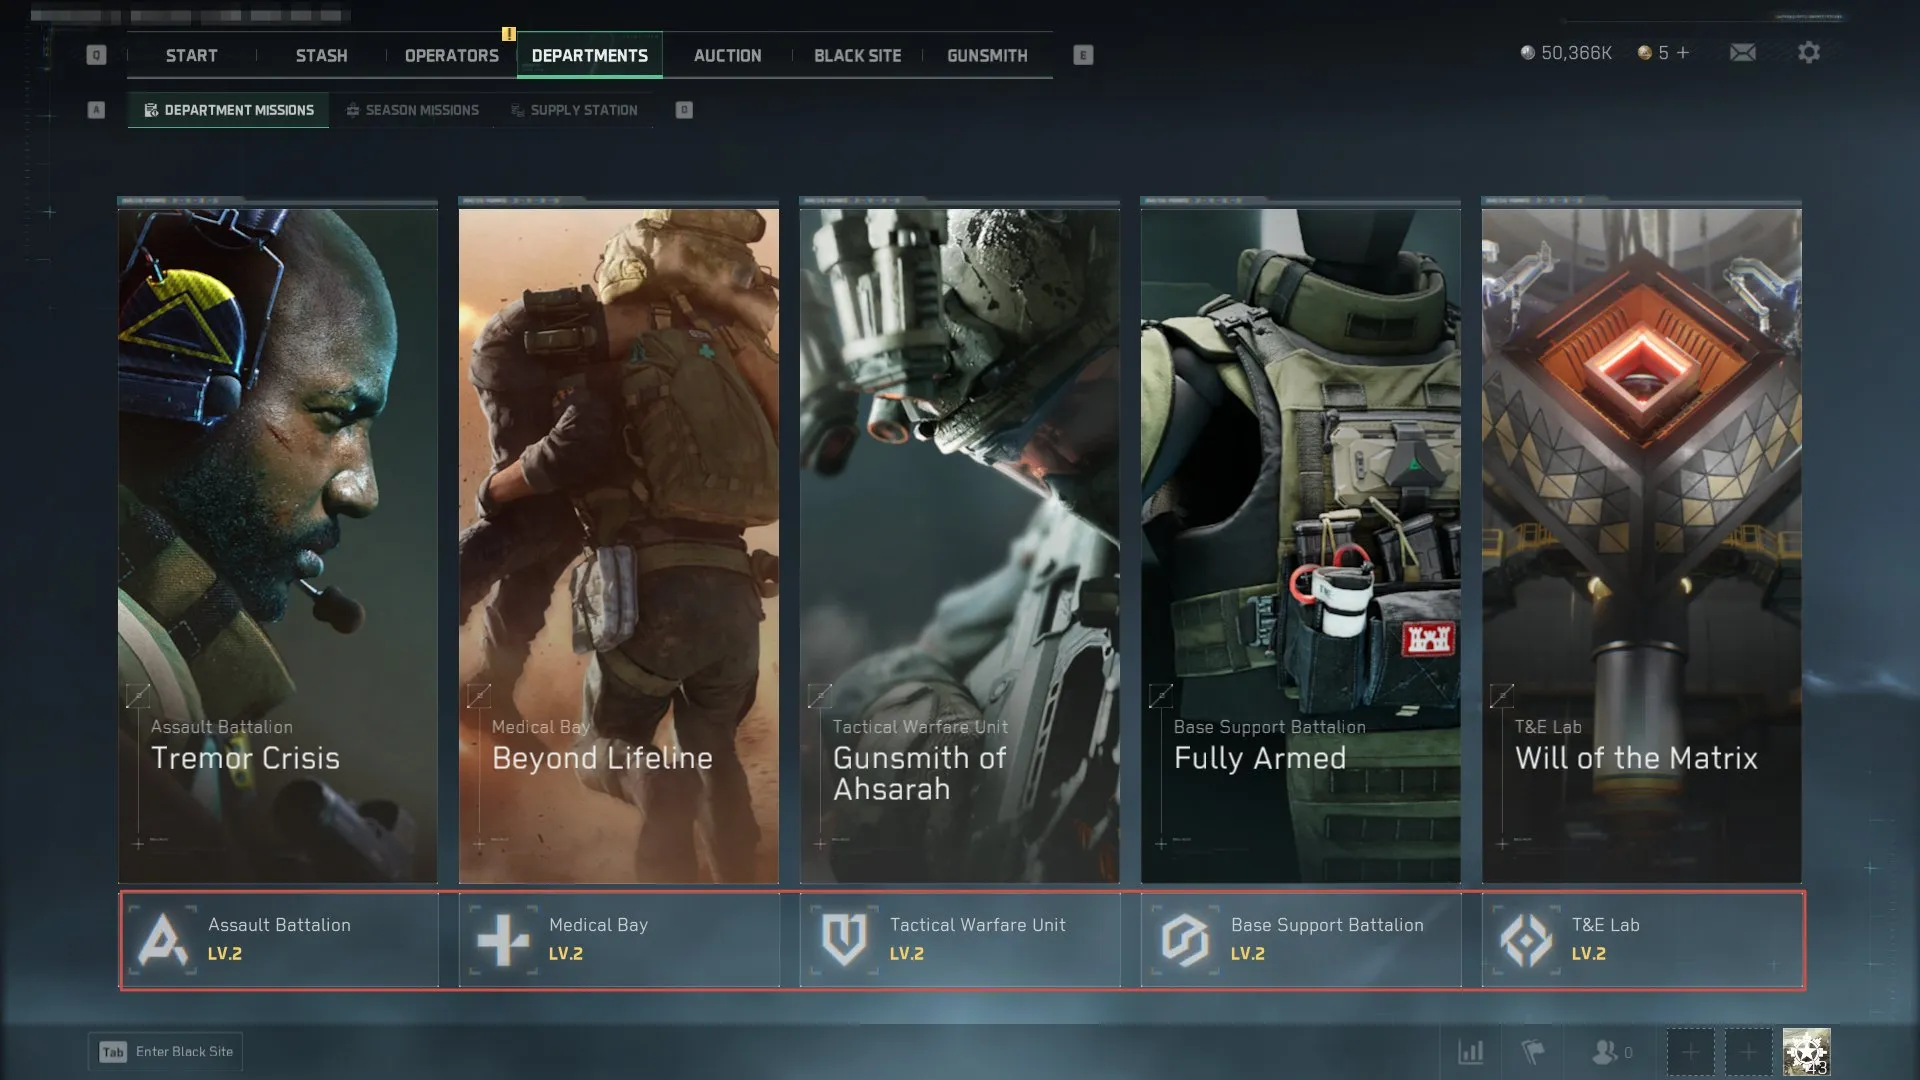1920x1080 pixels.
Task: Open the mail envelope icon
Action: 1743,52
